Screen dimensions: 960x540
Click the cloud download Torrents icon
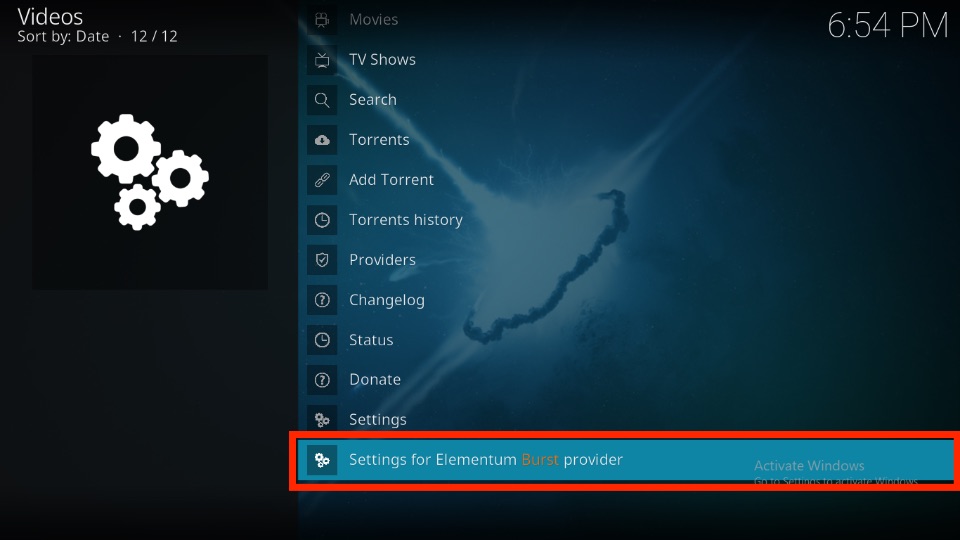(x=322, y=140)
